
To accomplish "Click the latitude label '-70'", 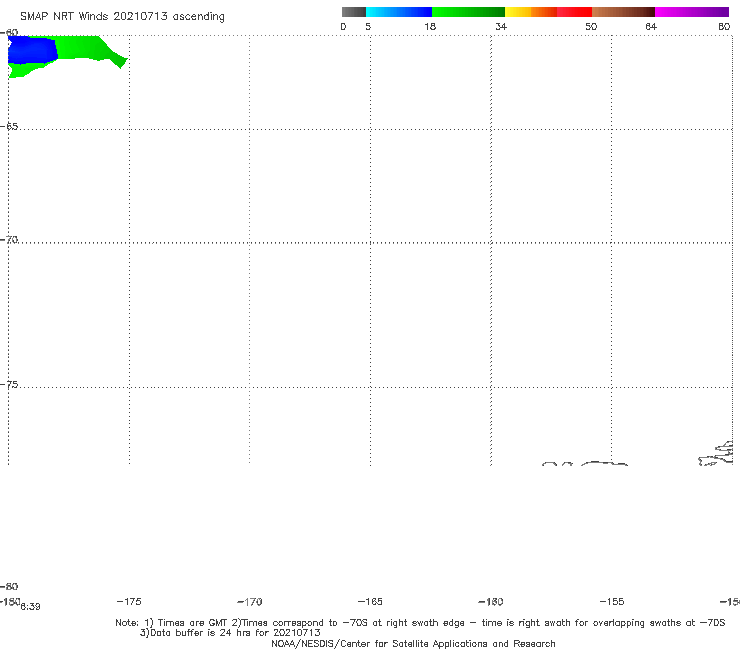I will pos(9,240).
